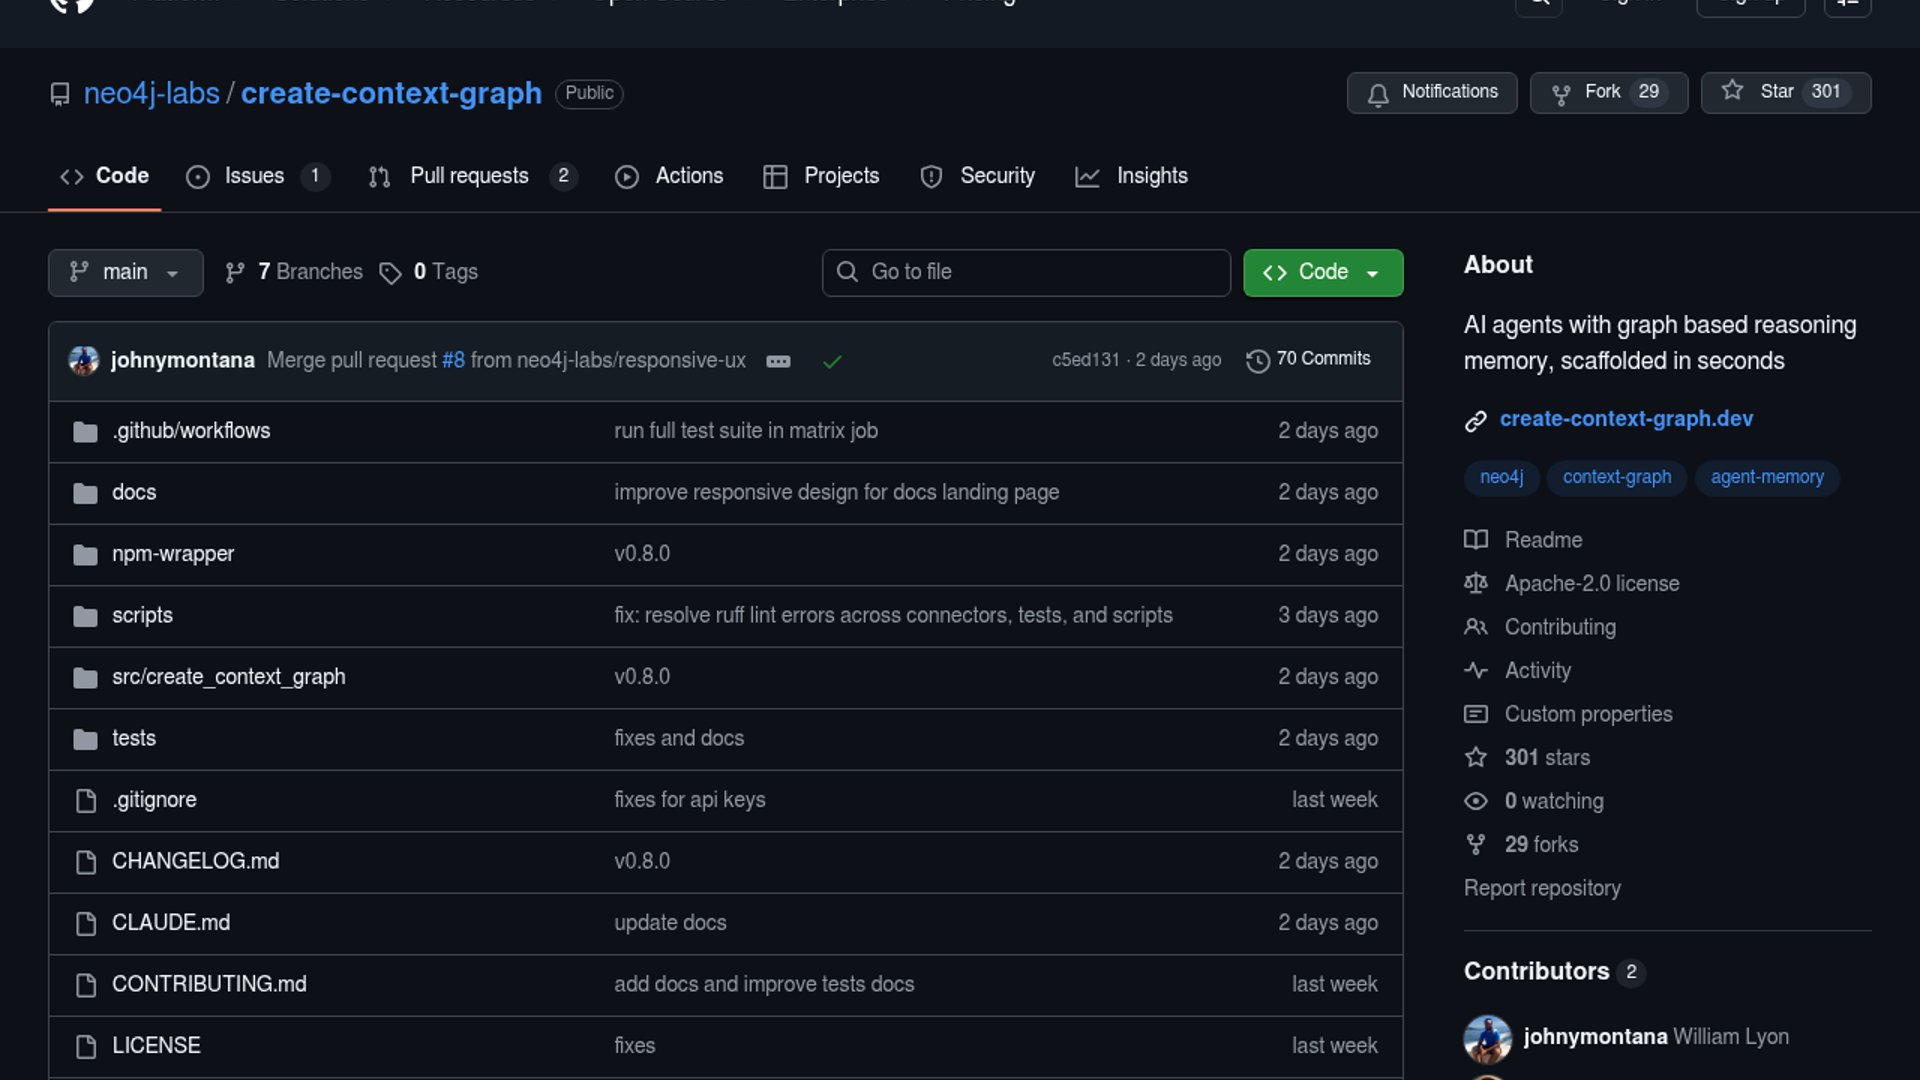Expand the green Code dropdown
Image resolution: width=1920 pixels, height=1080 pixels.
pos(1322,273)
